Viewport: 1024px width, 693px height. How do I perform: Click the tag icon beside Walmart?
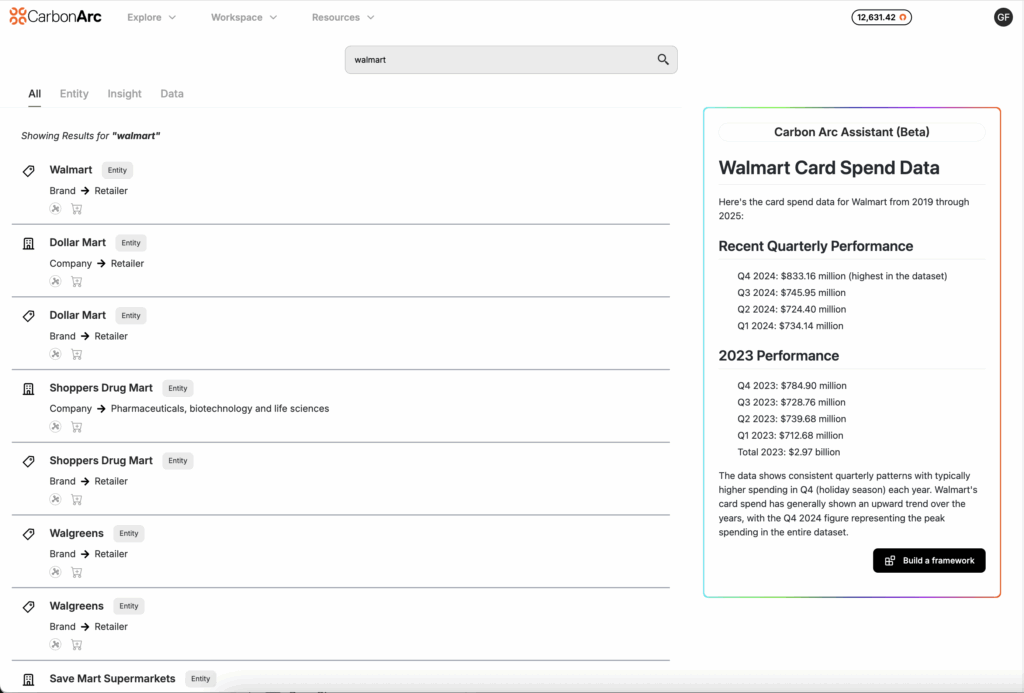(29, 171)
